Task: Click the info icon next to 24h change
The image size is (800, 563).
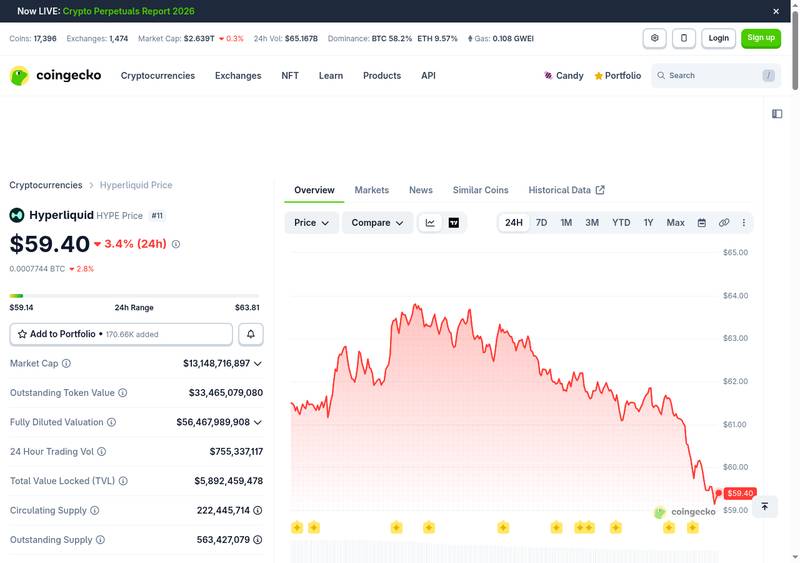Action: (x=176, y=244)
